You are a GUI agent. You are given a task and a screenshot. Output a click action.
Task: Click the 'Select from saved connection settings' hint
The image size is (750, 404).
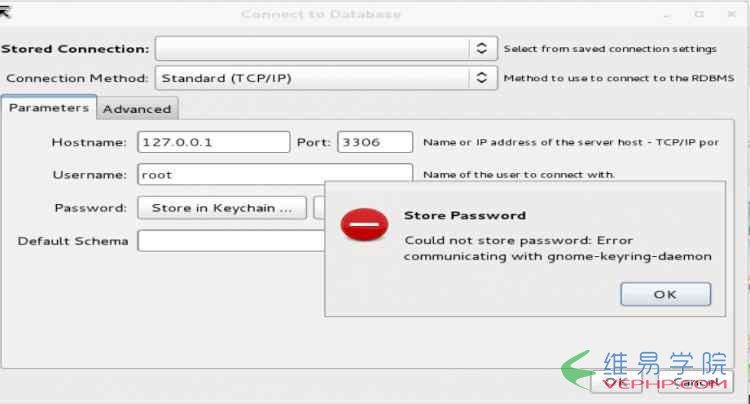610,49
